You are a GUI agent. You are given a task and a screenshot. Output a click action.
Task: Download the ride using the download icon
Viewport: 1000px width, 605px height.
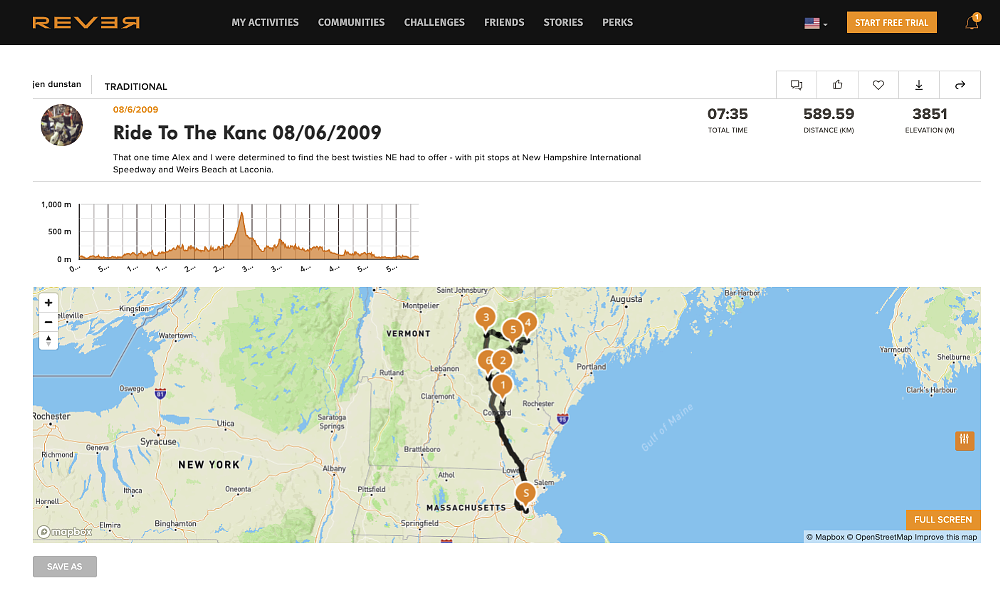(x=919, y=85)
